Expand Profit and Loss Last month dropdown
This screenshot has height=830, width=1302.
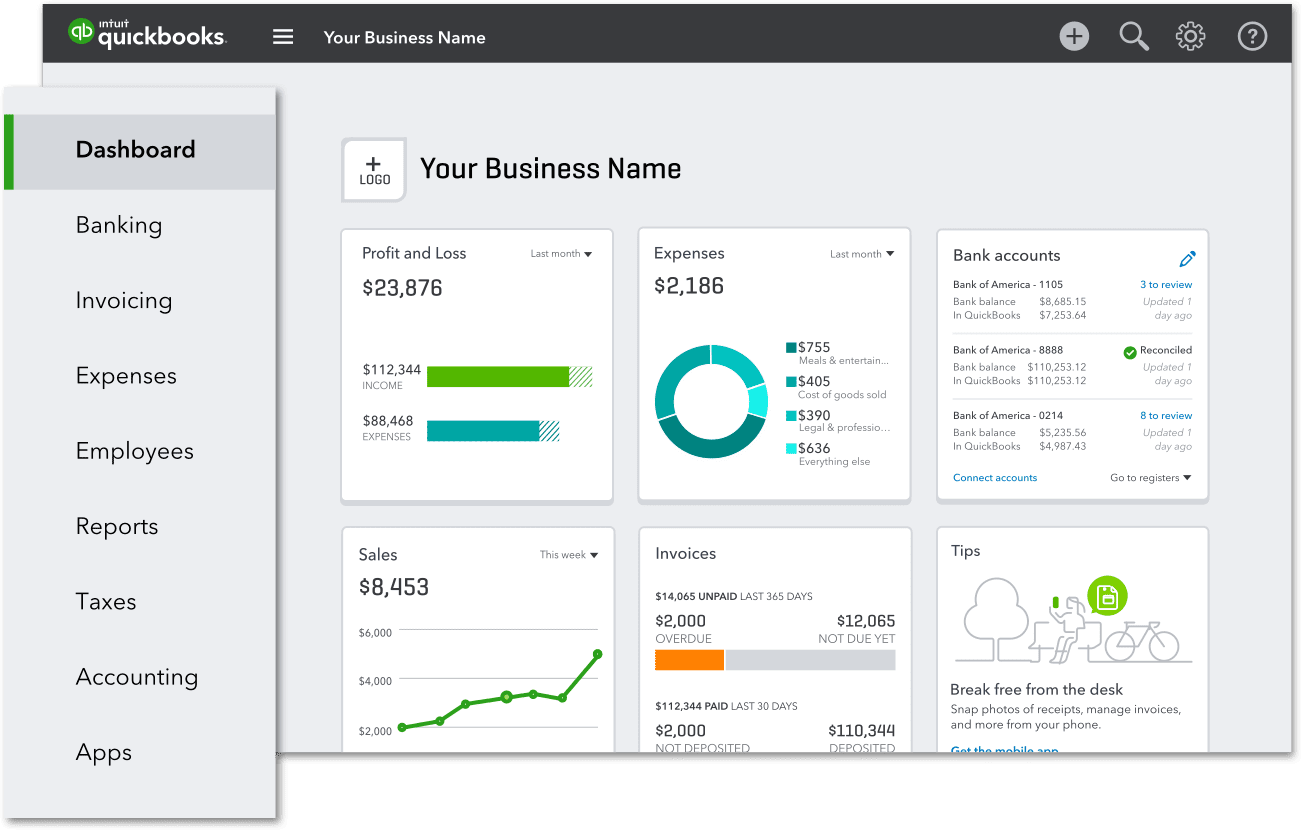point(561,254)
